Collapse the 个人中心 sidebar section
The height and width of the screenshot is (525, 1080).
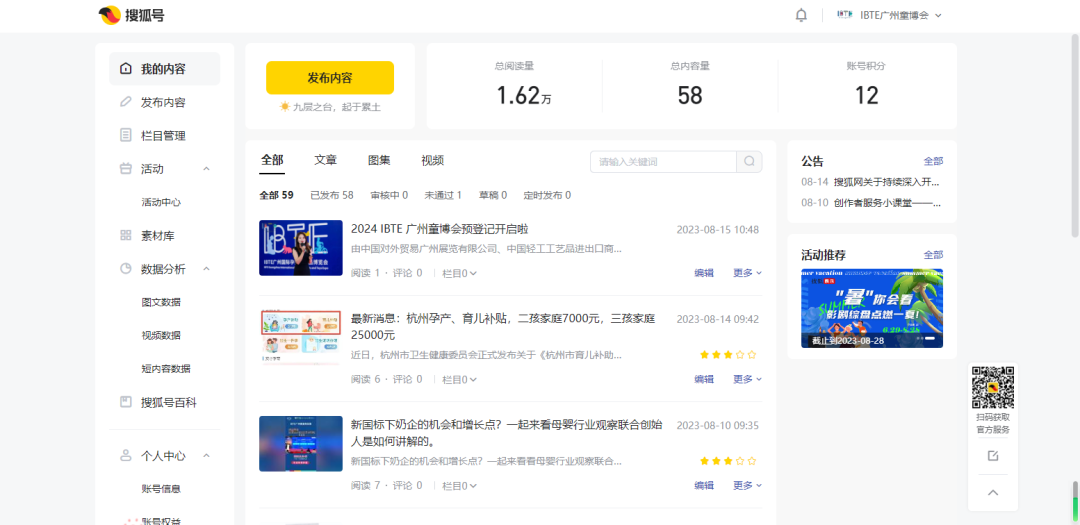click(207, 455)
